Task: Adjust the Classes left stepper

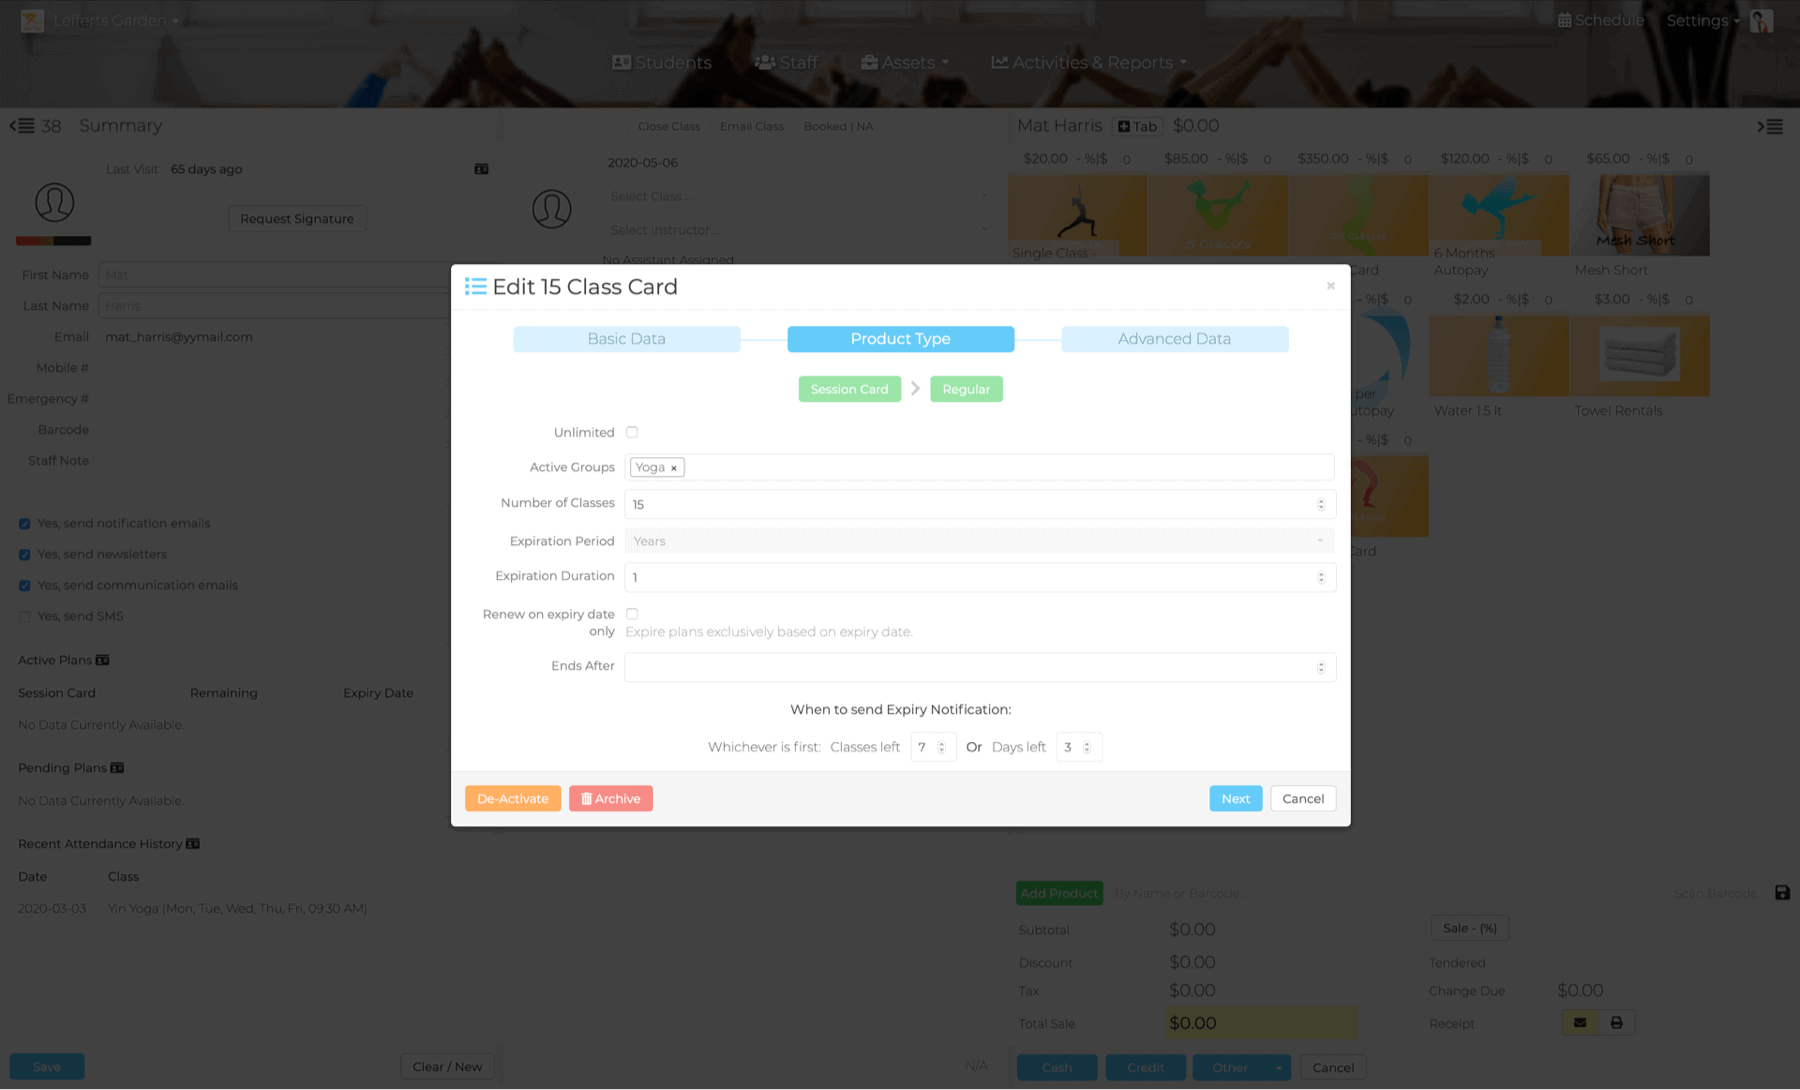Action: point(941,747)
